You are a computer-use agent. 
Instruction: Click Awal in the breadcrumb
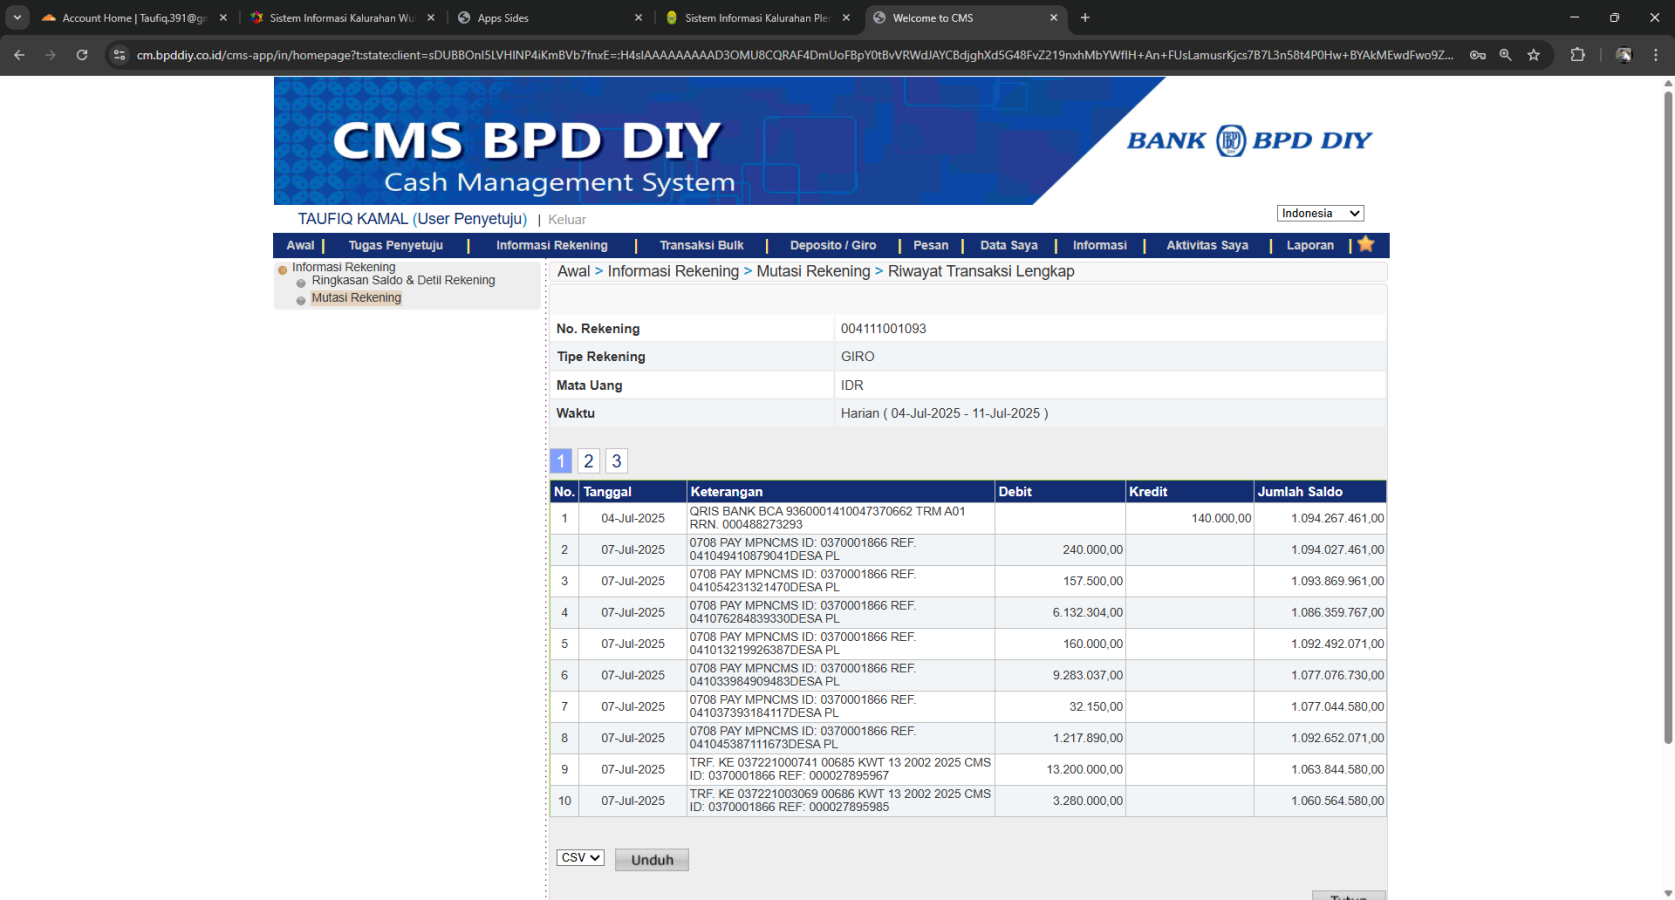click(x=574, y=271)
